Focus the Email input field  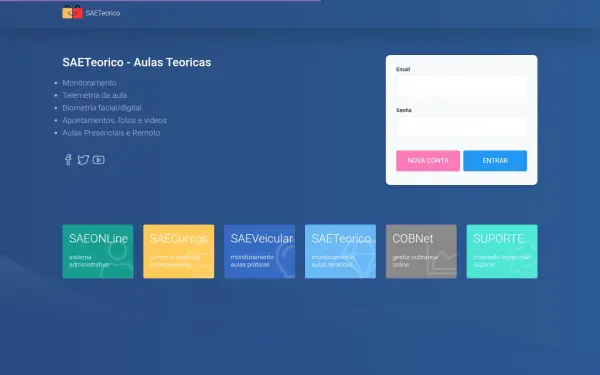click(461, 86)
